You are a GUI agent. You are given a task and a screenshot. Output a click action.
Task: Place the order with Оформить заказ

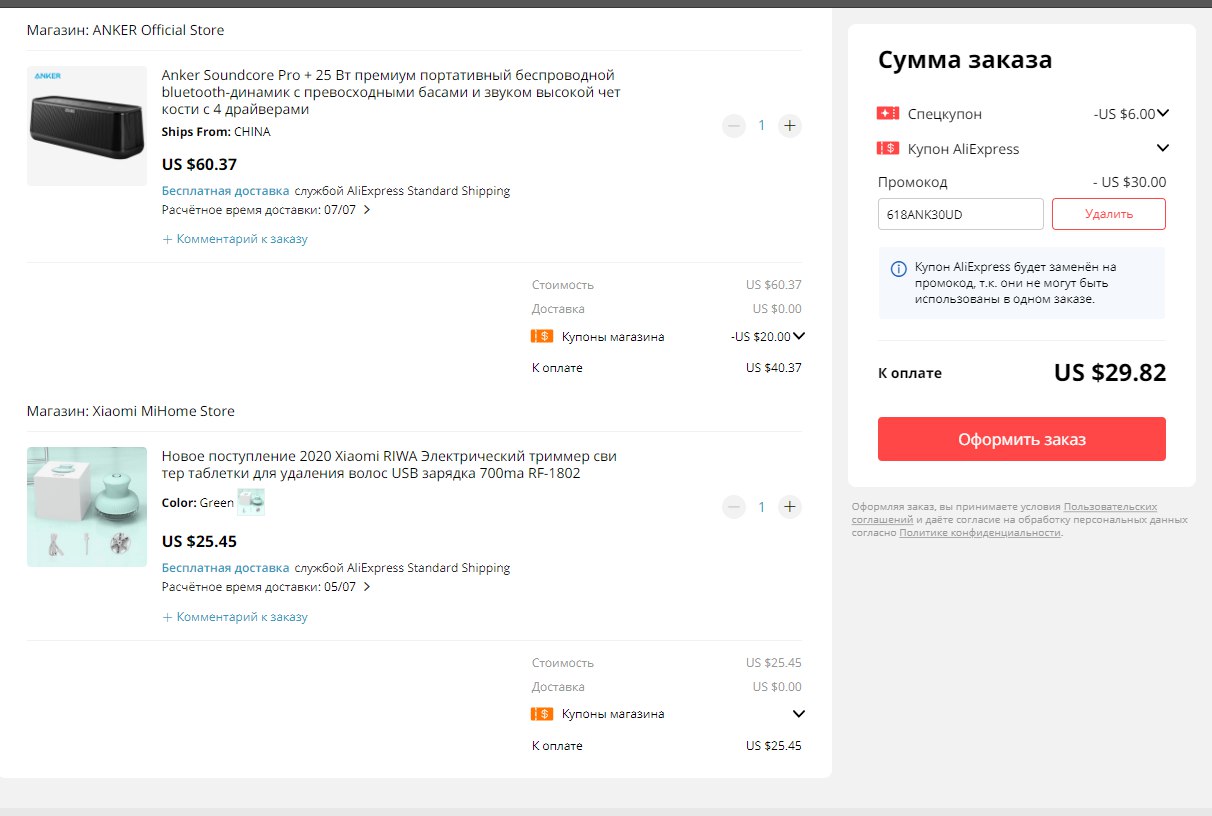tap(1022, 439)
